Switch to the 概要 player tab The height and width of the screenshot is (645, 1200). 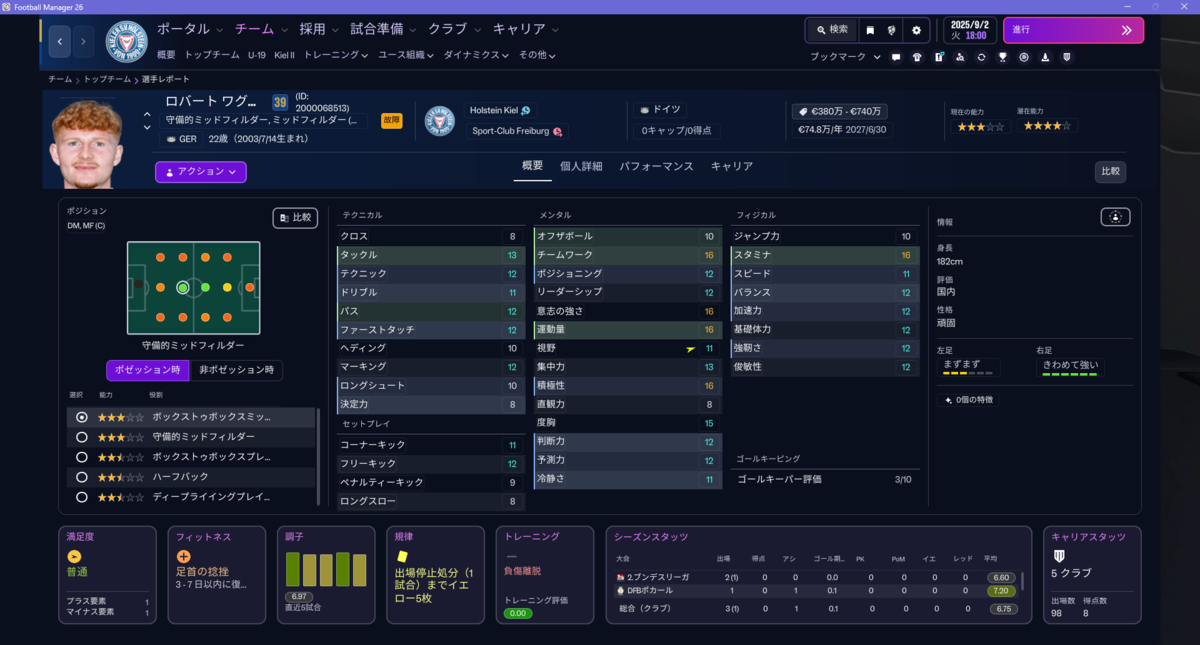click(x=533, y=166)
